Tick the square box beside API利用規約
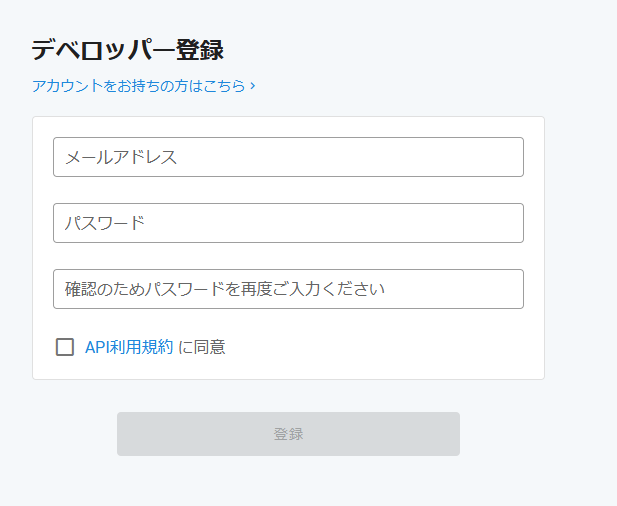 [x=65, y=347]
